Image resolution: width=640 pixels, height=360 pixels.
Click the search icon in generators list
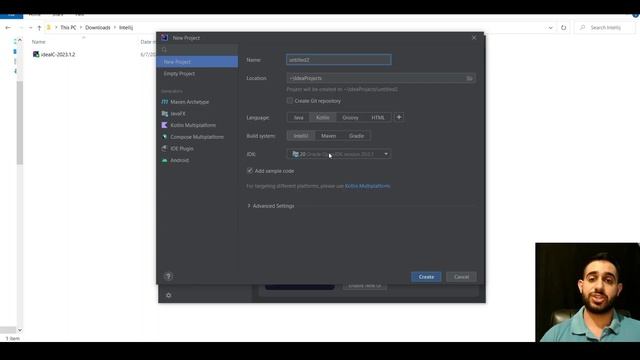164,50
